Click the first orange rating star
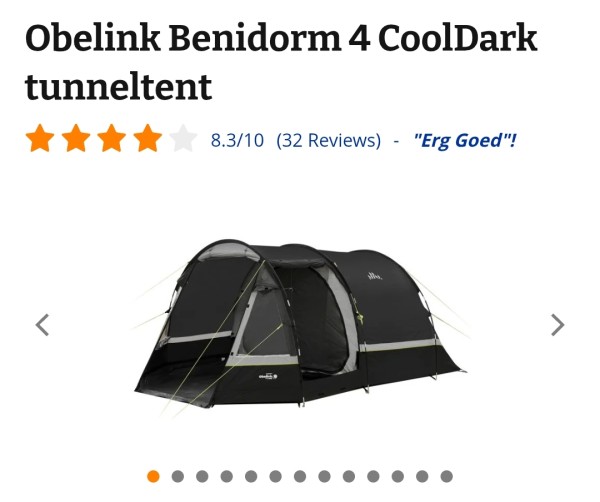This screenshot has width=600, height=502. click(x=40, y=138)
